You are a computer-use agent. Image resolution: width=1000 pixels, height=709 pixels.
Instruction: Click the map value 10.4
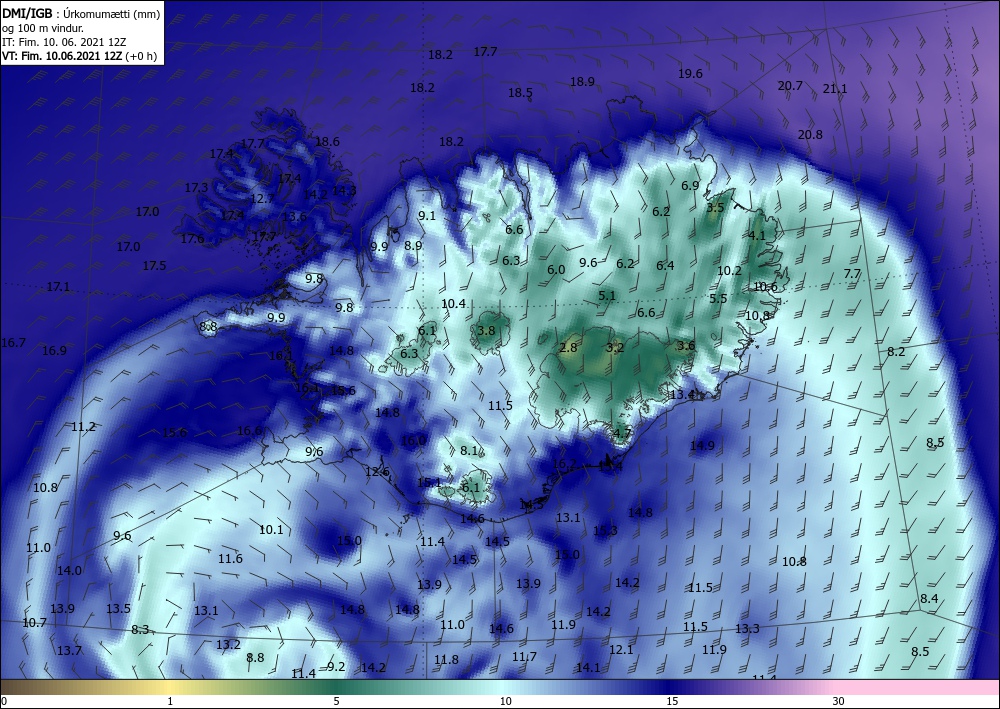click(453, 303)
